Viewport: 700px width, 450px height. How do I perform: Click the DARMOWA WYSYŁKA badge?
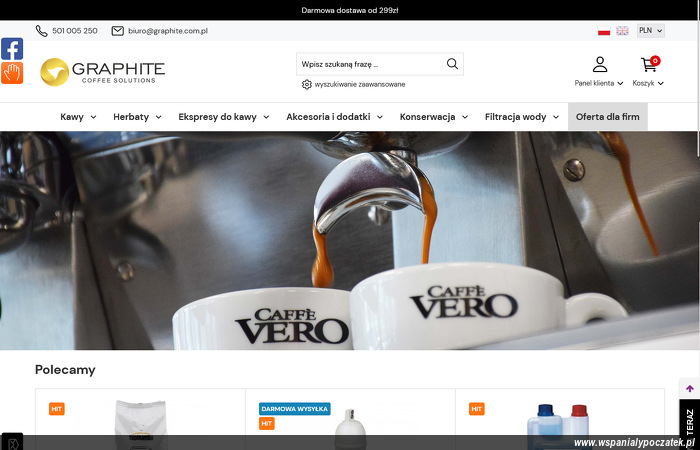pos(295,408)
